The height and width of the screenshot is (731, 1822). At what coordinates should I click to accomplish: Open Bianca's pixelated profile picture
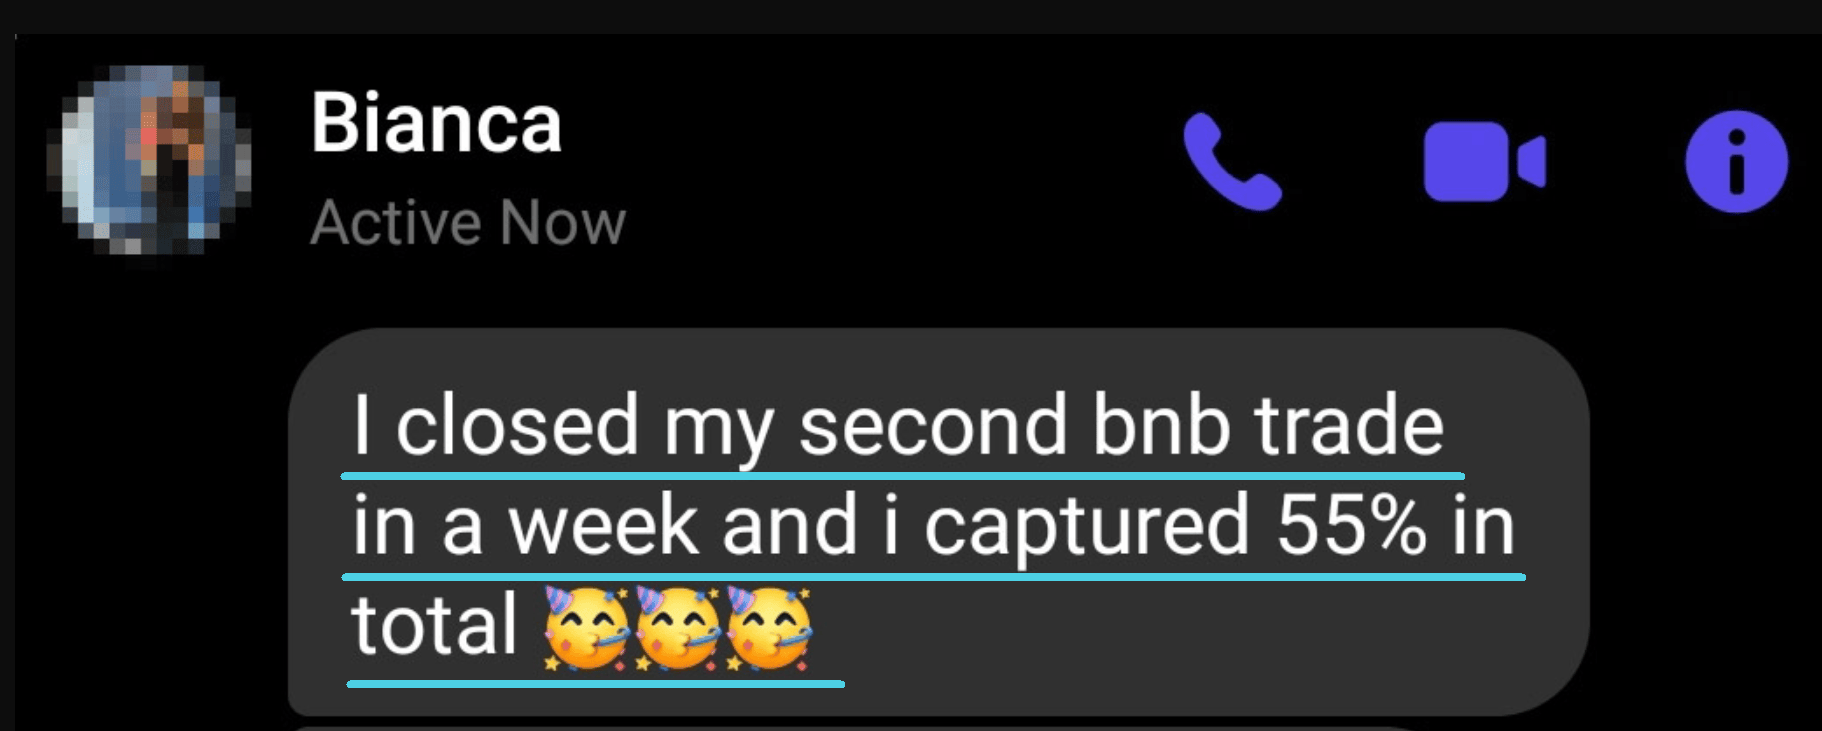coord(150,160)
